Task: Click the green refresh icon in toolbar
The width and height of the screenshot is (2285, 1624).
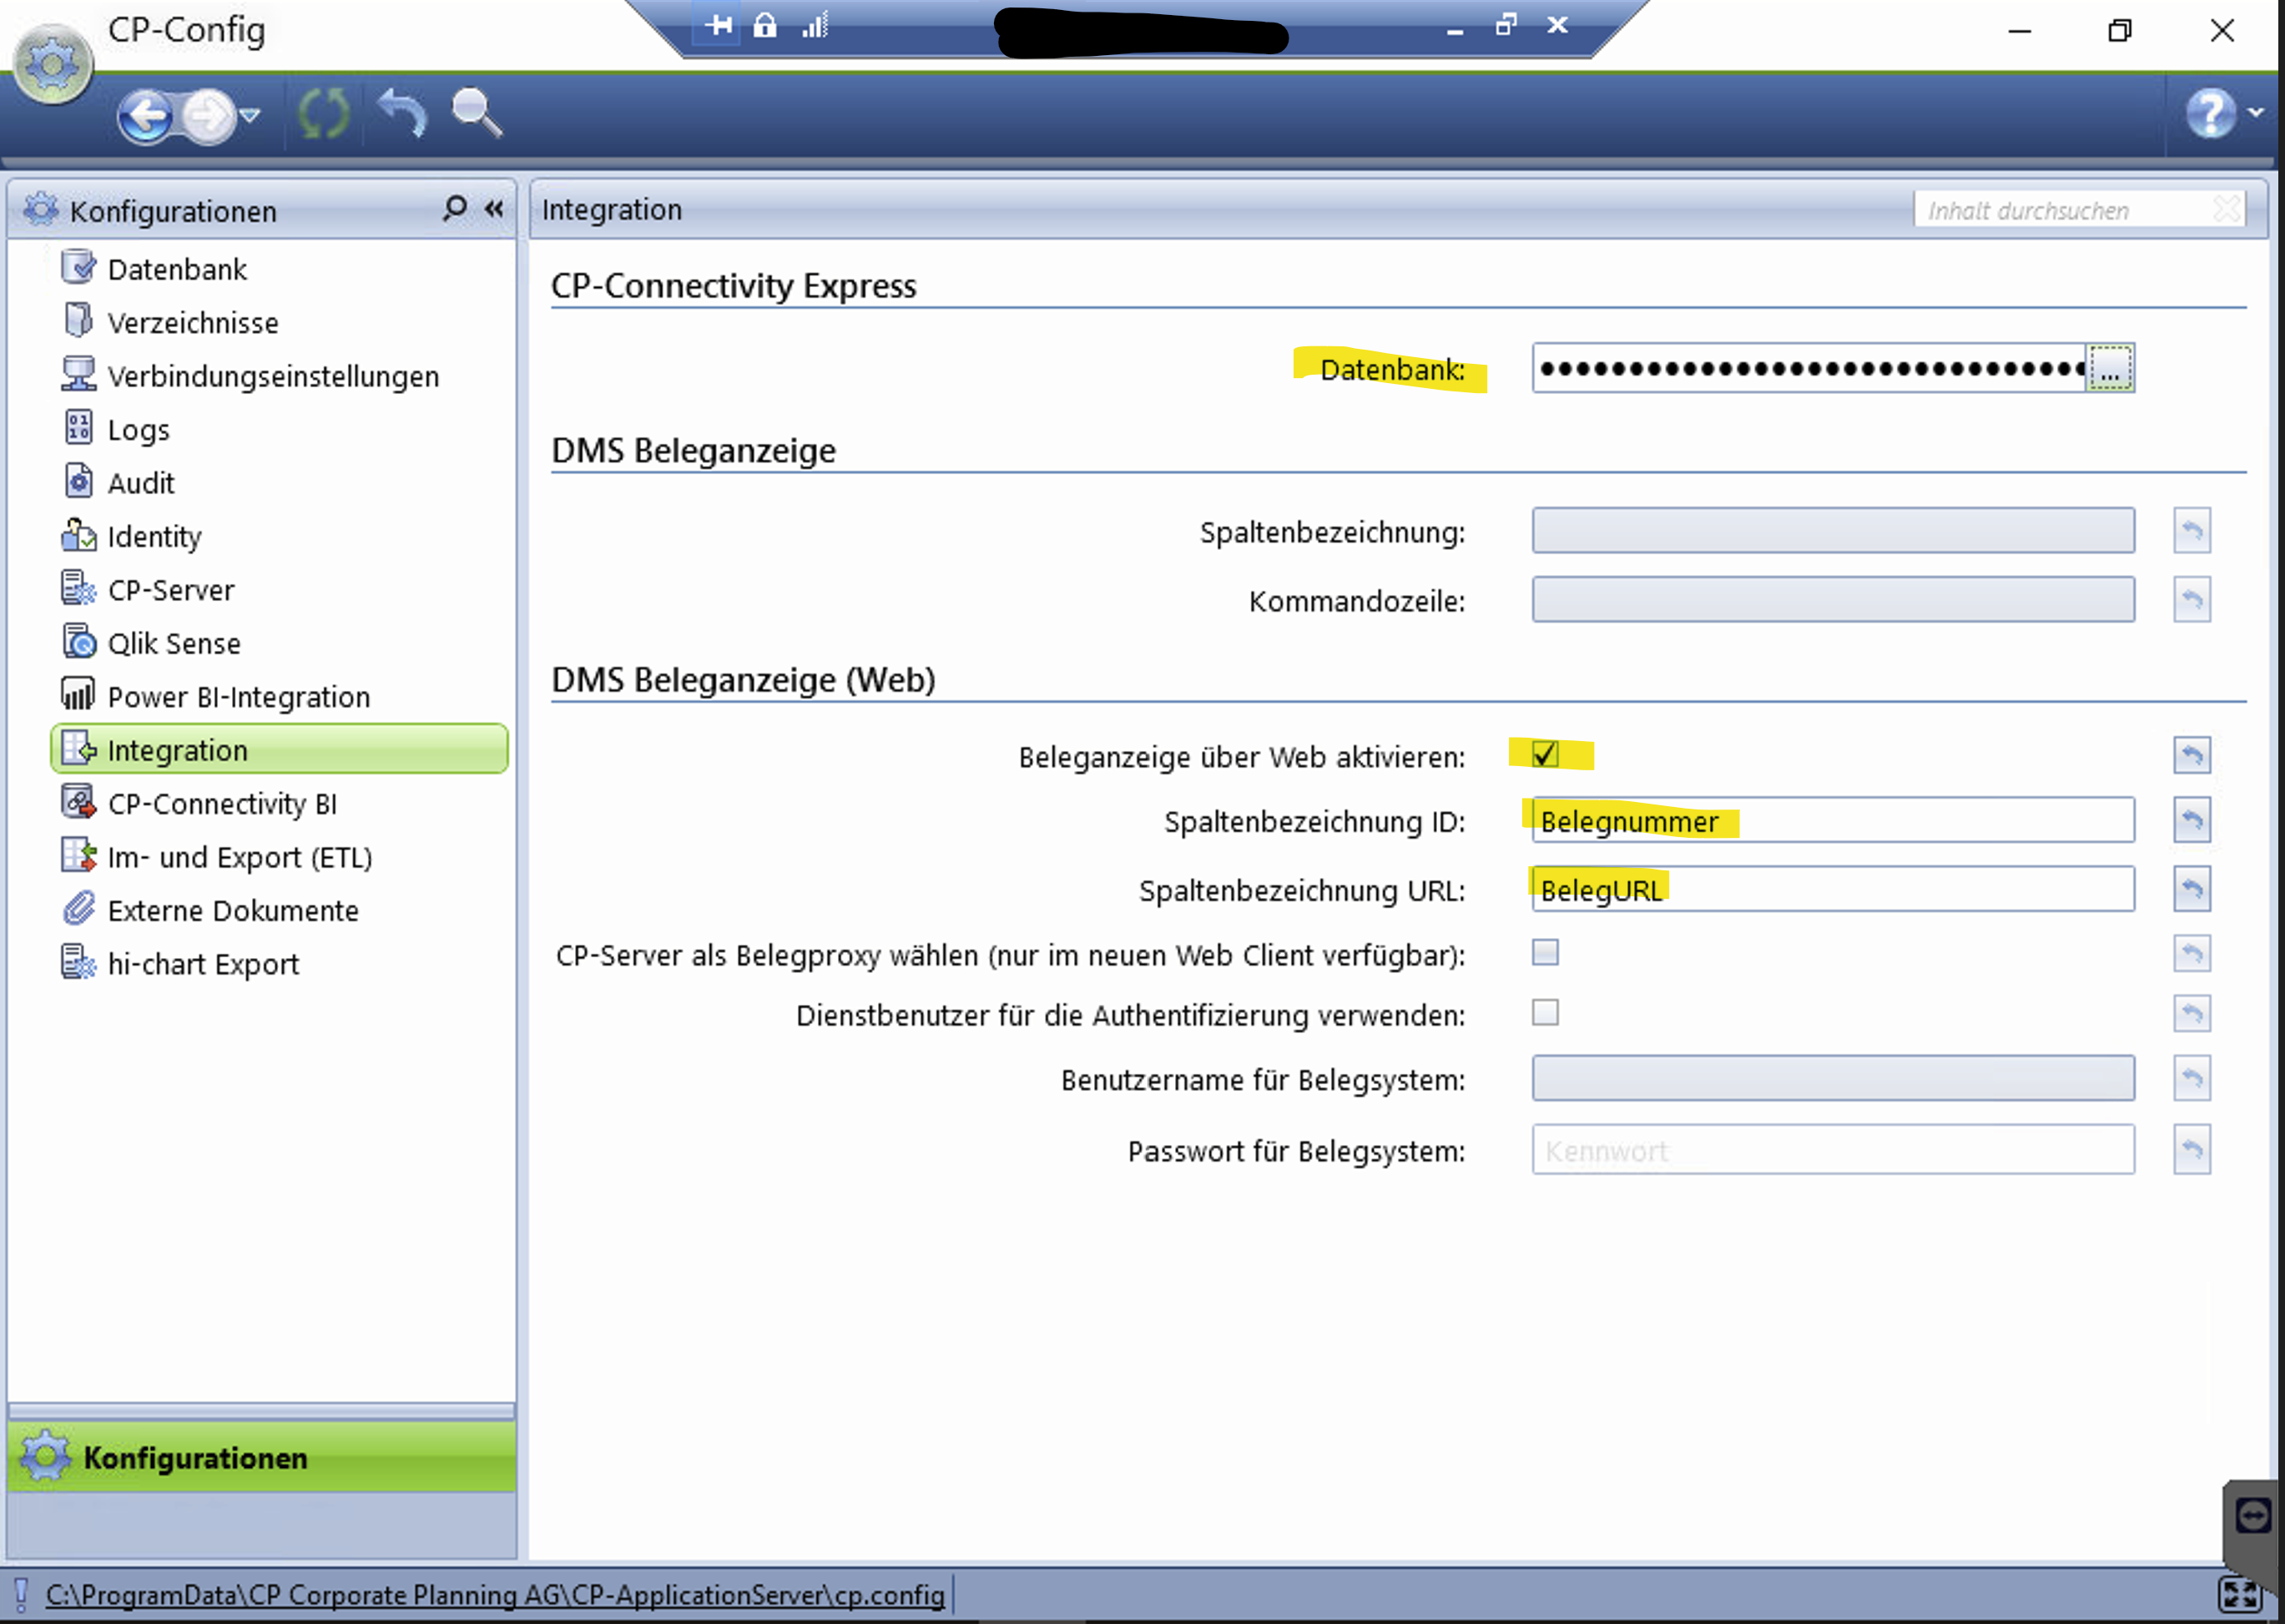Action: click(x=324, y=114)
